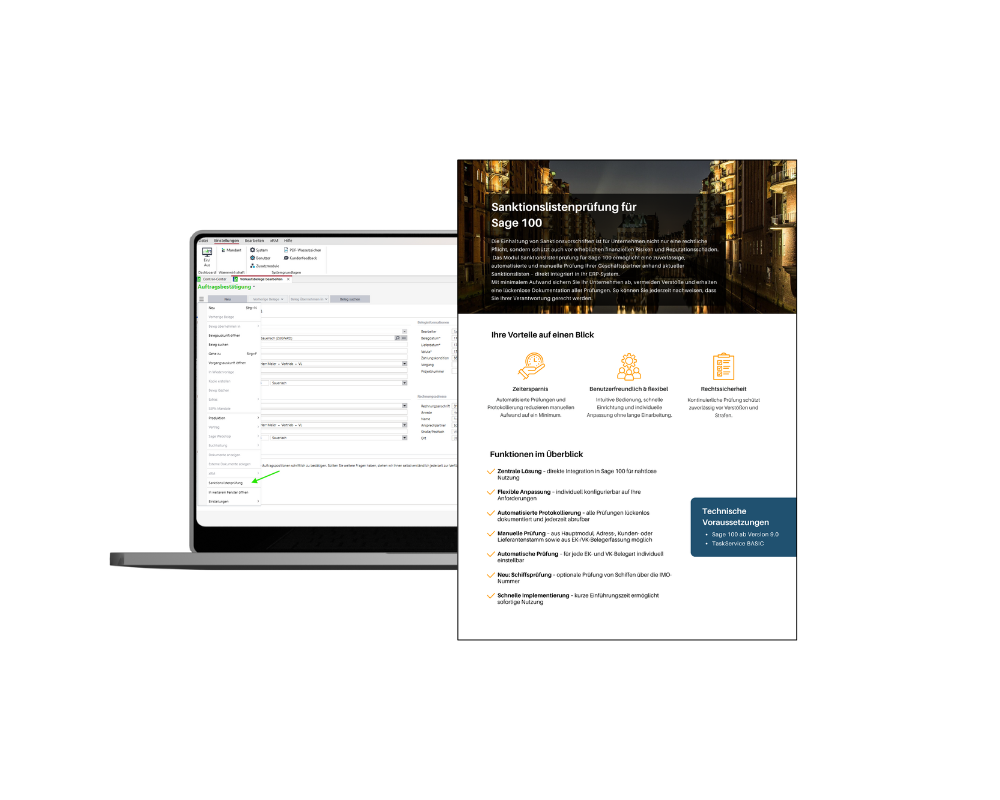Image resolution: width=1000 pixels, height=800 pixels.
Task: Click the Ein/Aus dashboard monitor icon
Action: click(x=207, y=254)
